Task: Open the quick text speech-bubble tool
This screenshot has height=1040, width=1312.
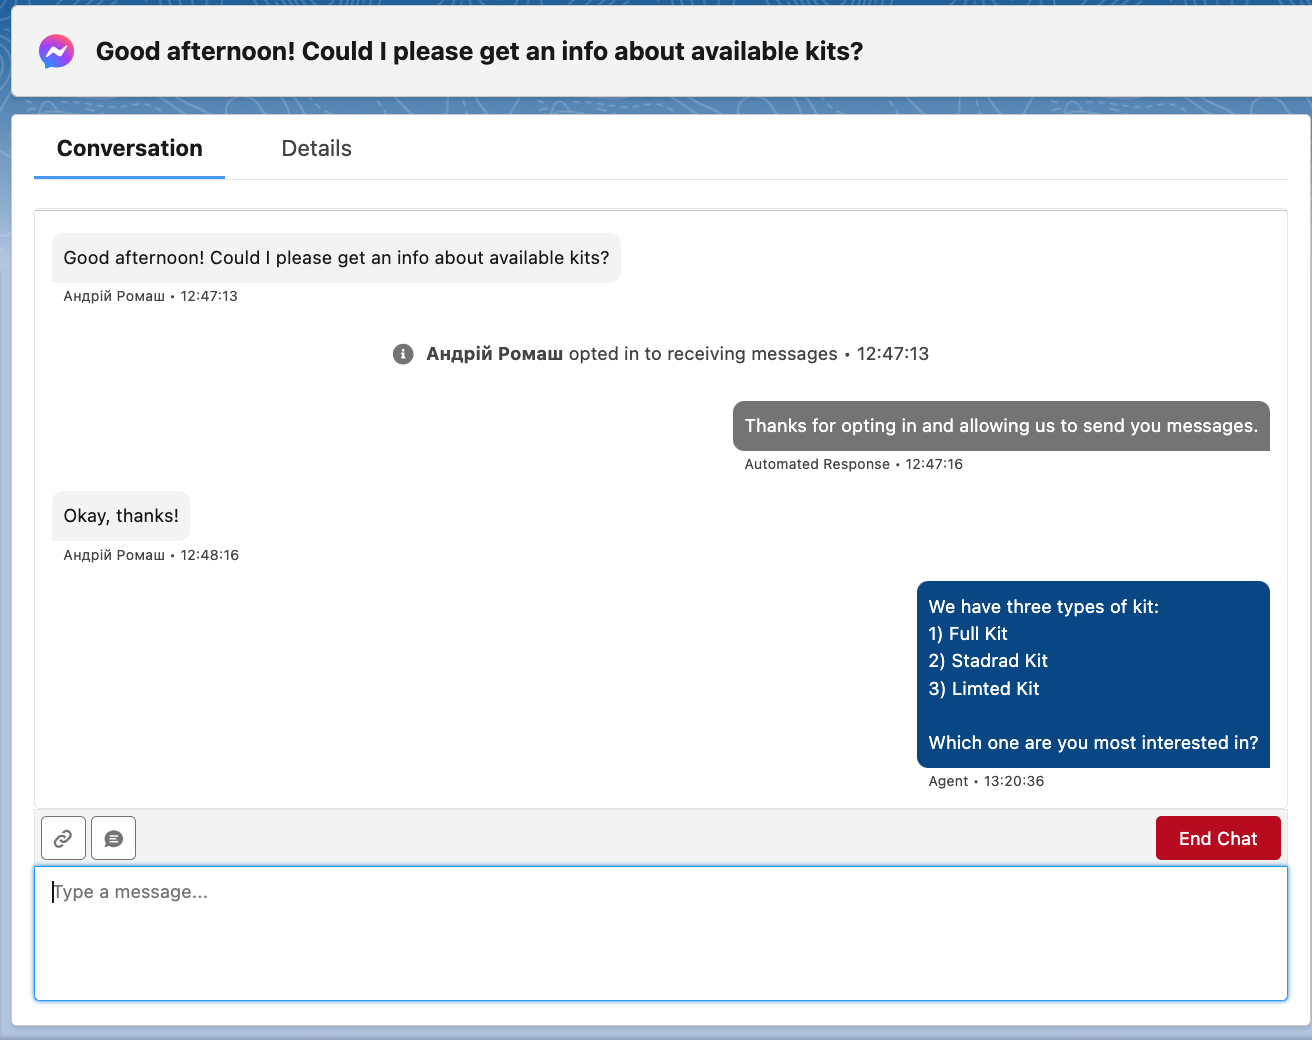Action: click(x=113, y=838)
